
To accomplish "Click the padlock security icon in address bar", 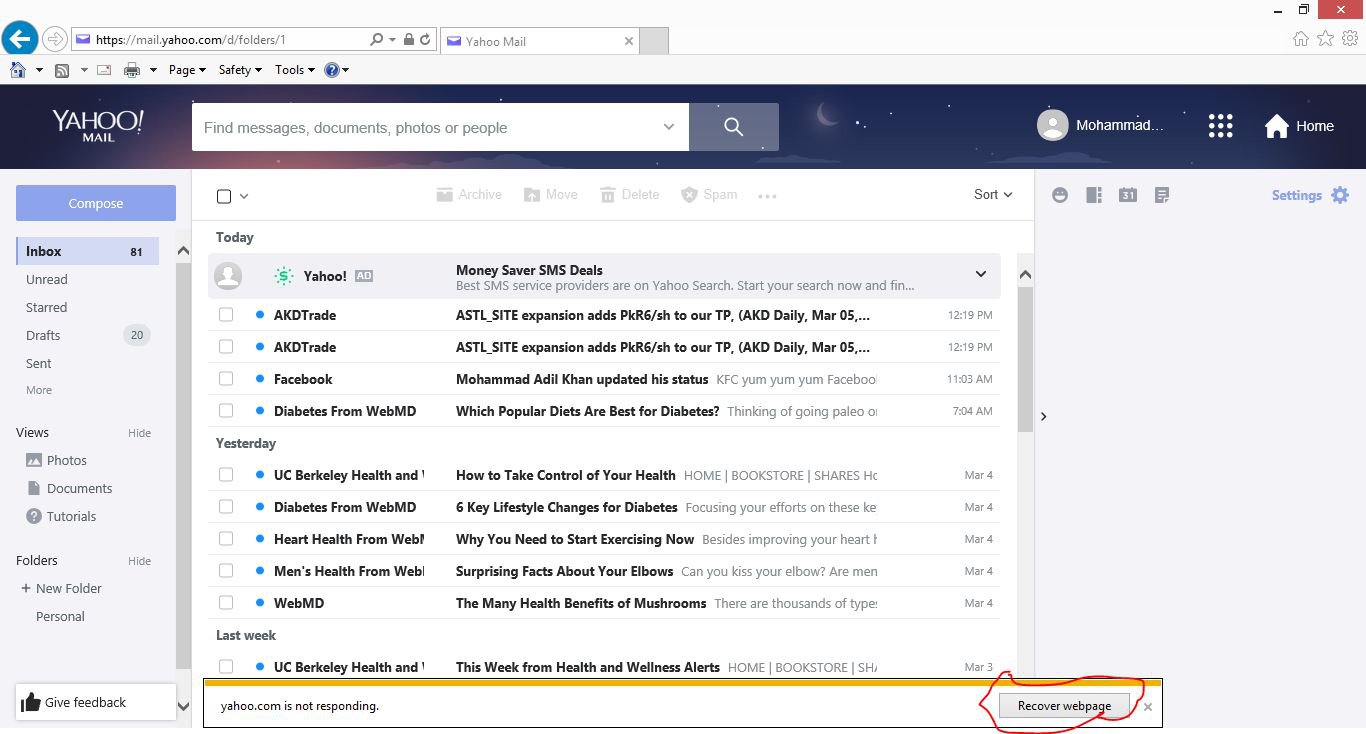I will click(409, 40).
